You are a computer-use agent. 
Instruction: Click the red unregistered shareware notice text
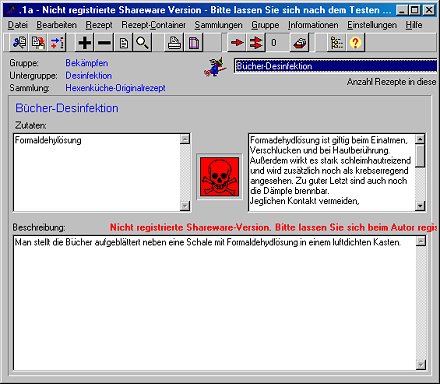[273, 227]
